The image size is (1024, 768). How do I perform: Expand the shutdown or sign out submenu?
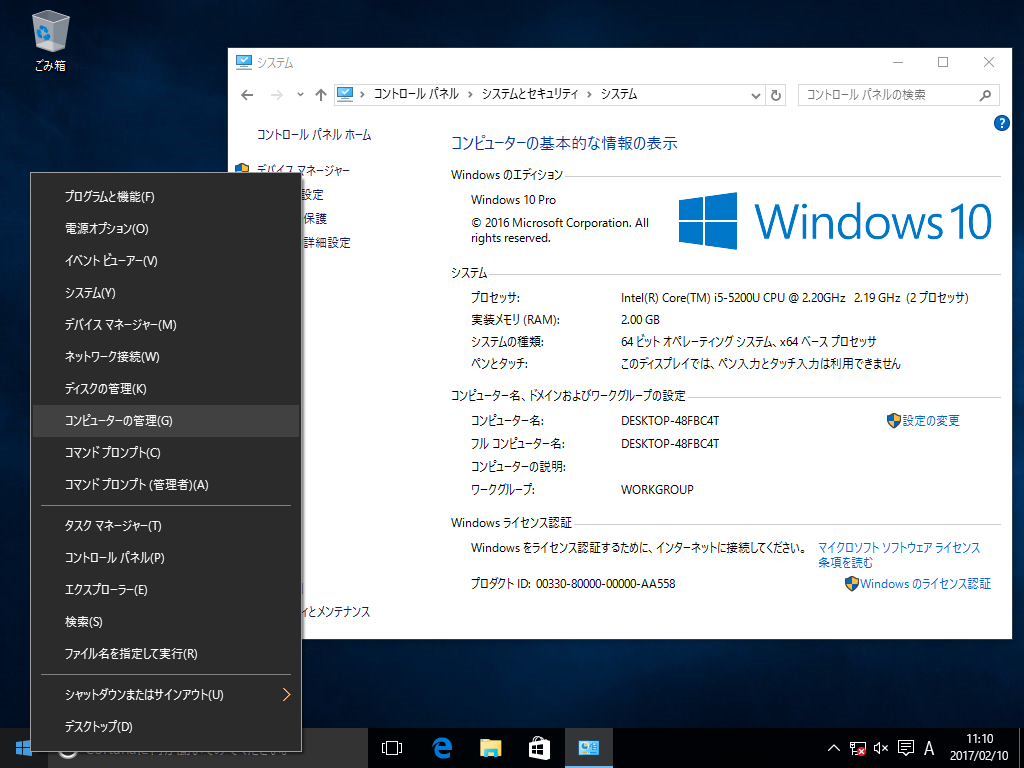[286, 694]
